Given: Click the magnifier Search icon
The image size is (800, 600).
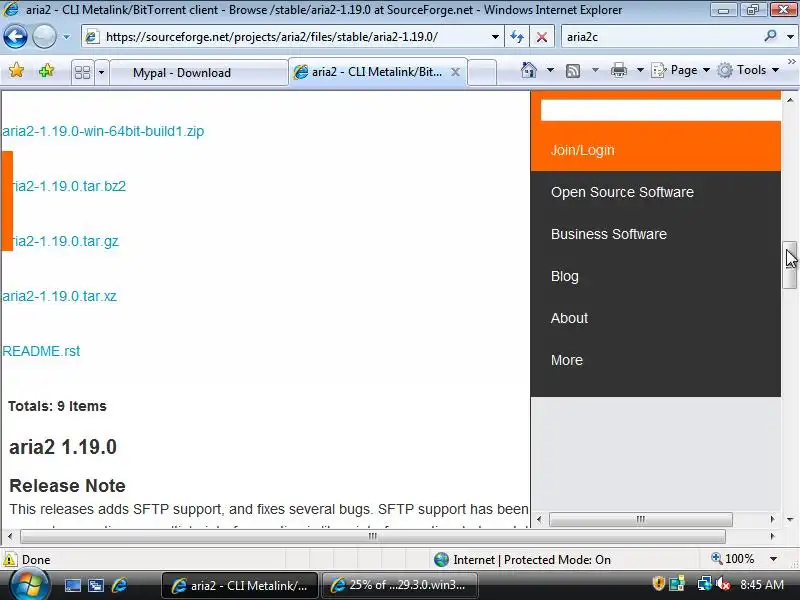Looking at the screenshot, I should point(770,36).
